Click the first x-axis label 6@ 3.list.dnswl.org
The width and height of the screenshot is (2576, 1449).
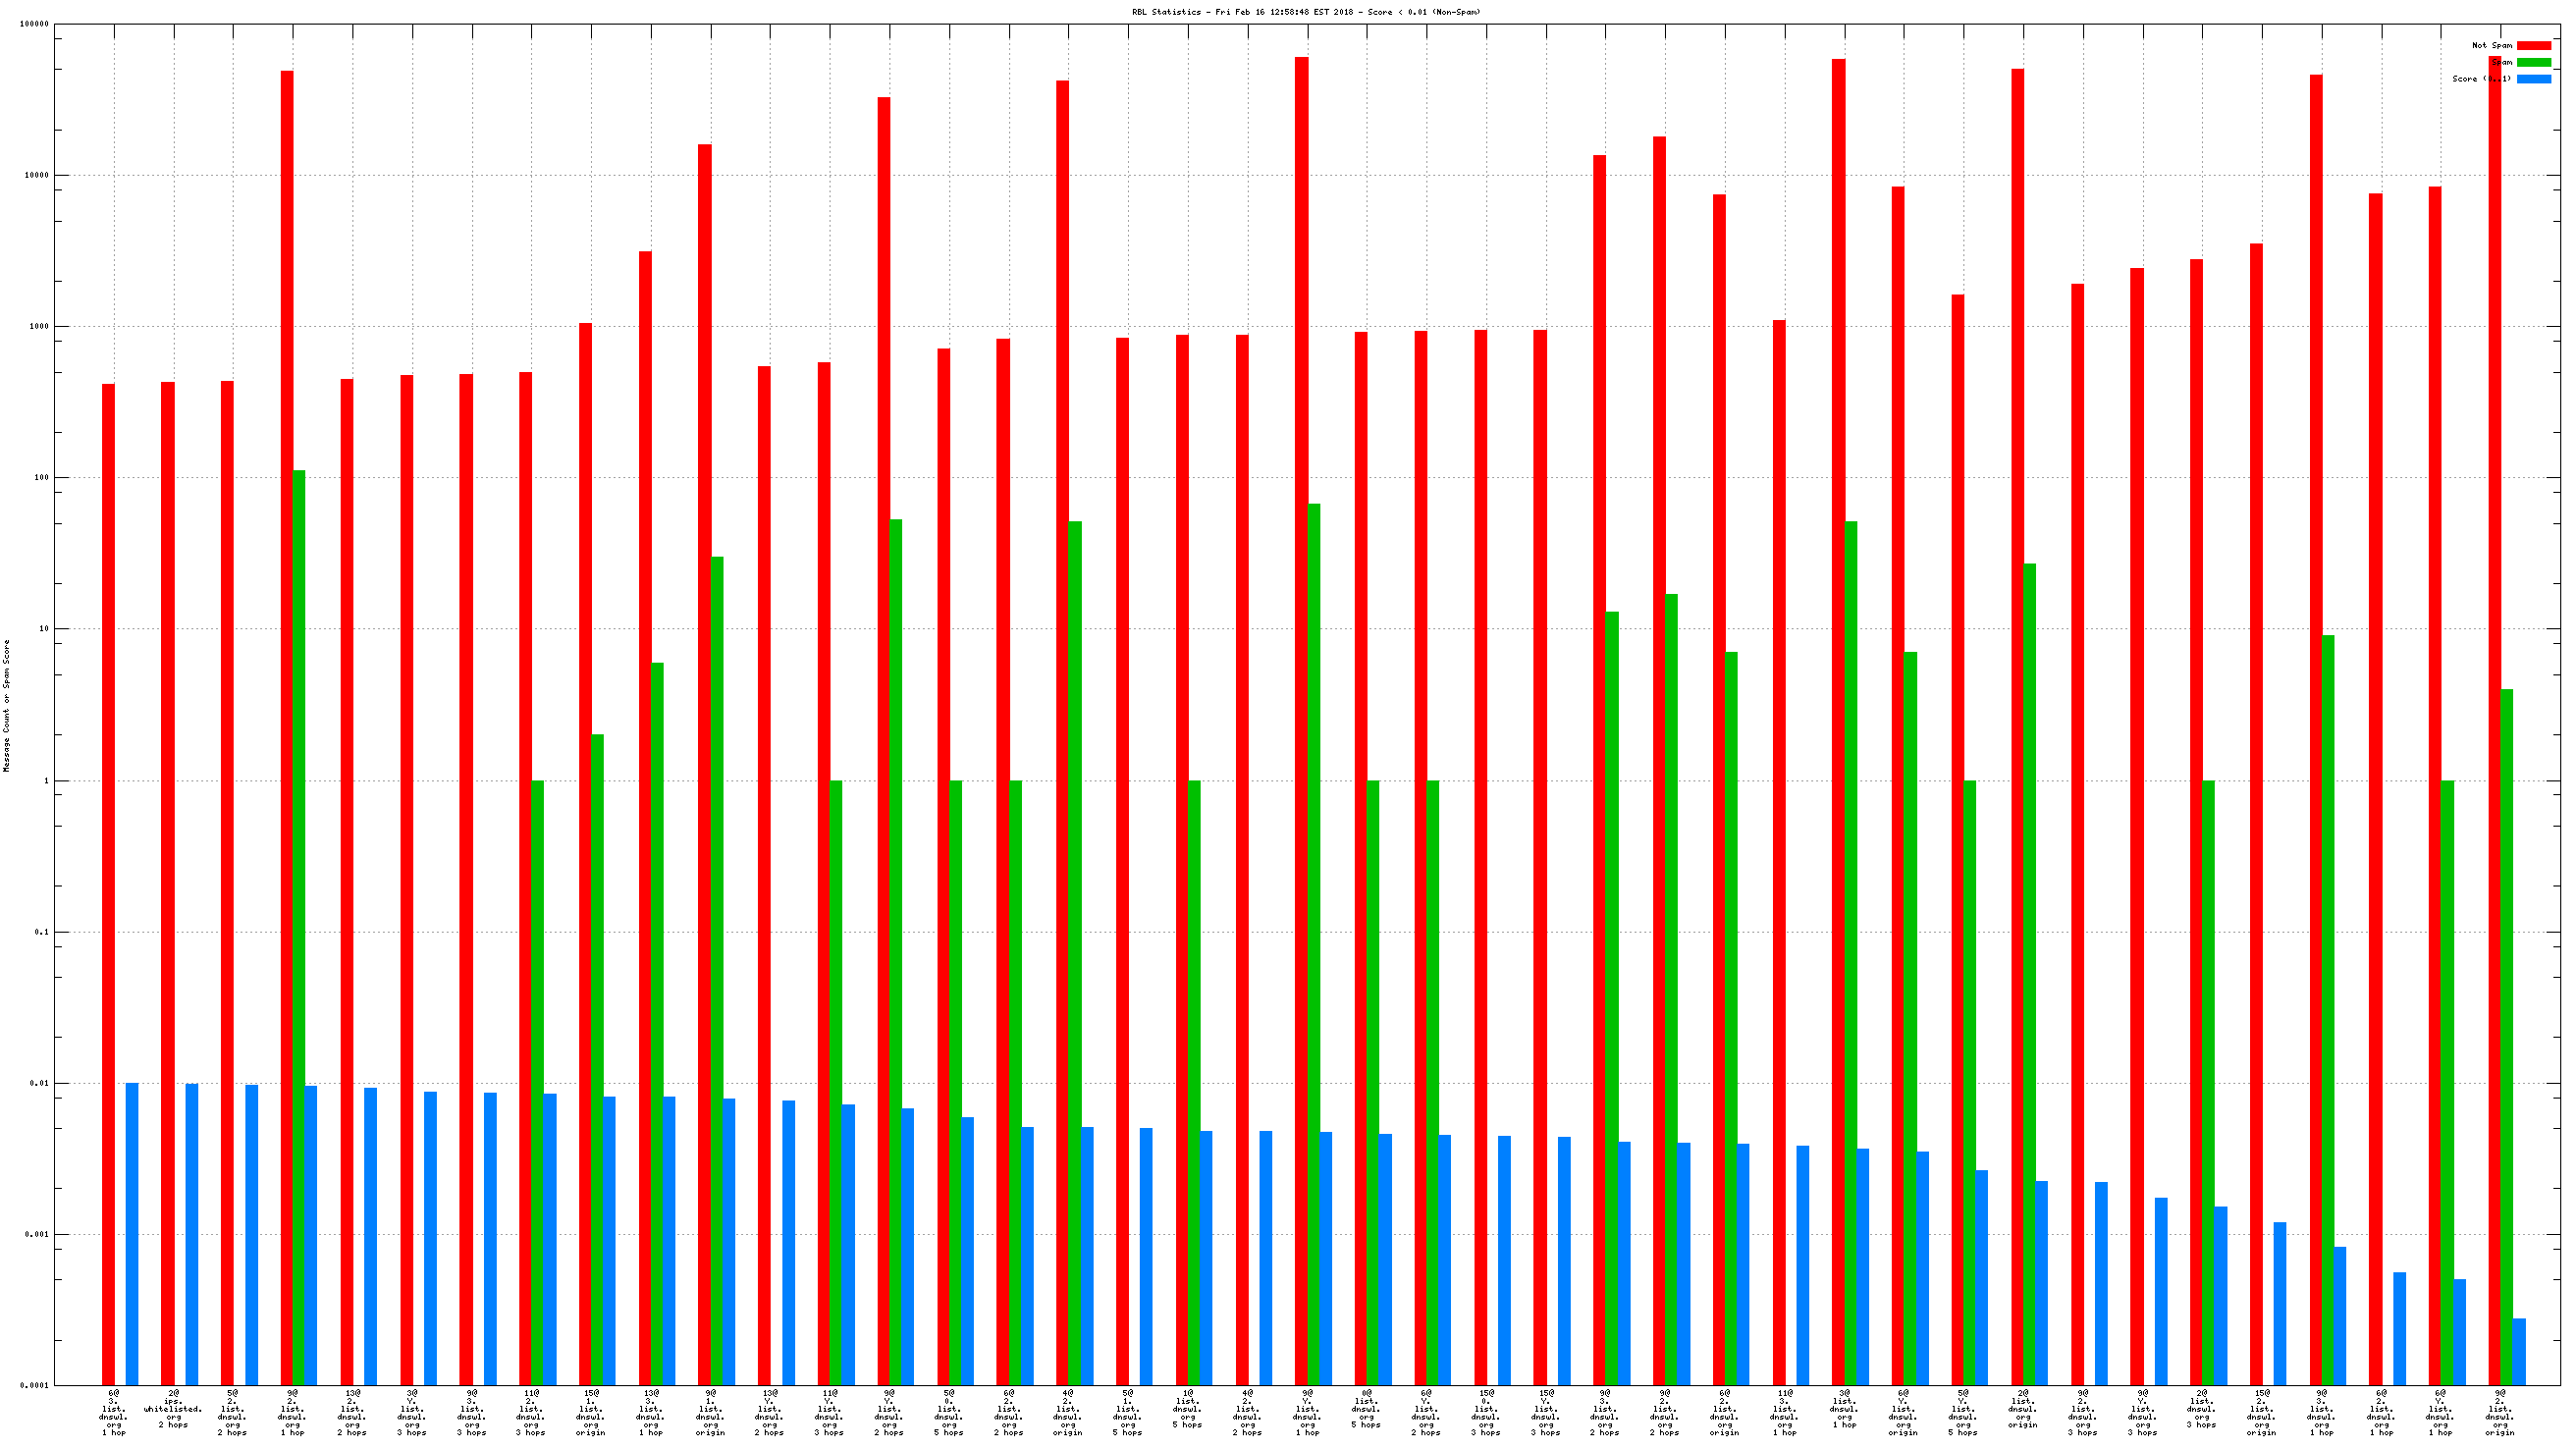[113, 1411]
